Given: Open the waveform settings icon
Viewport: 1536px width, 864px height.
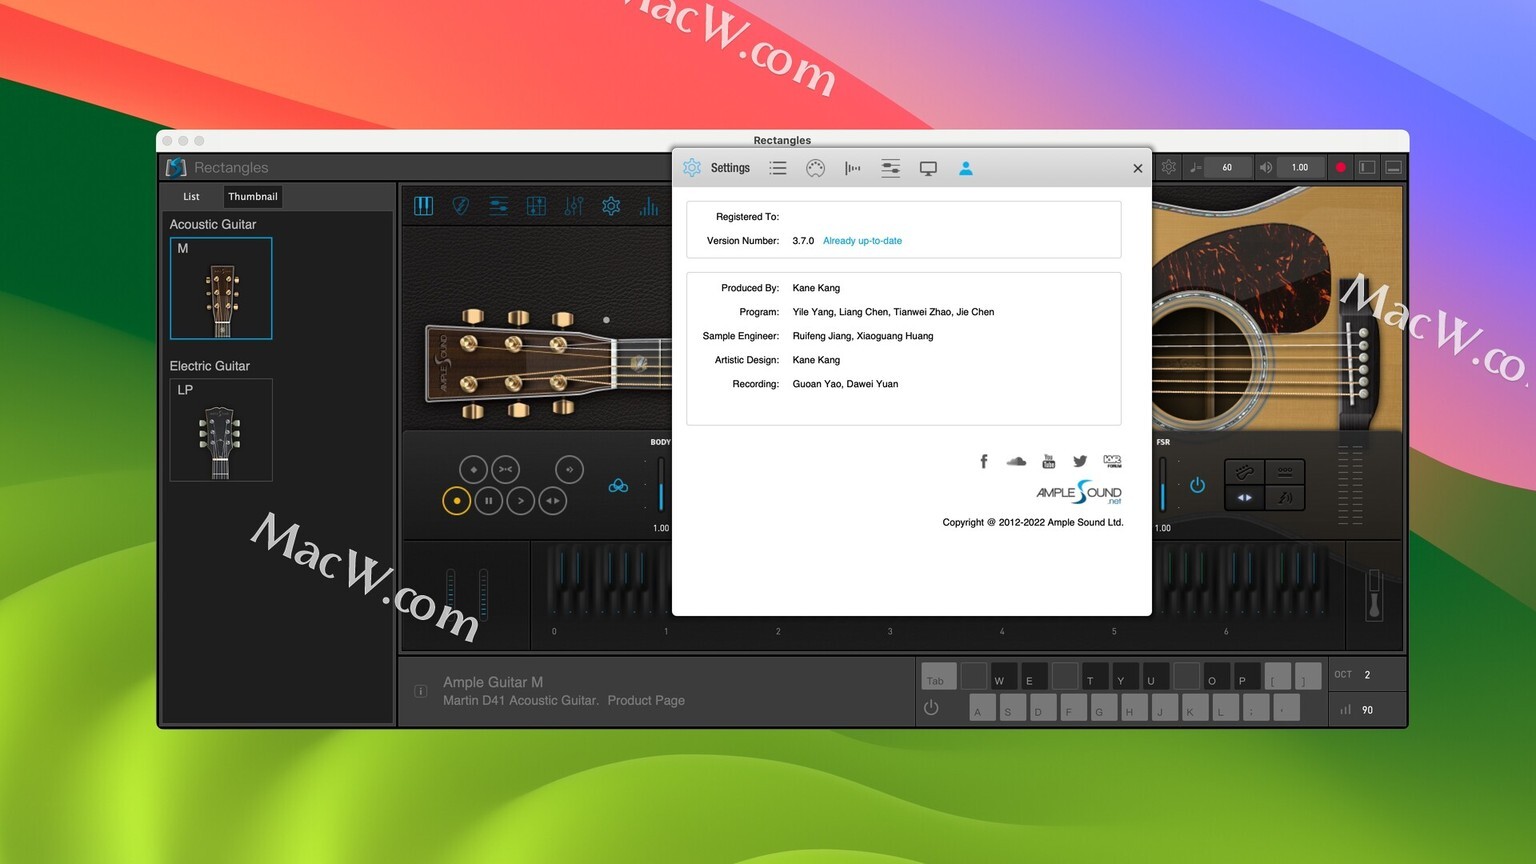Looking at the screenshot, I should 853,168.
